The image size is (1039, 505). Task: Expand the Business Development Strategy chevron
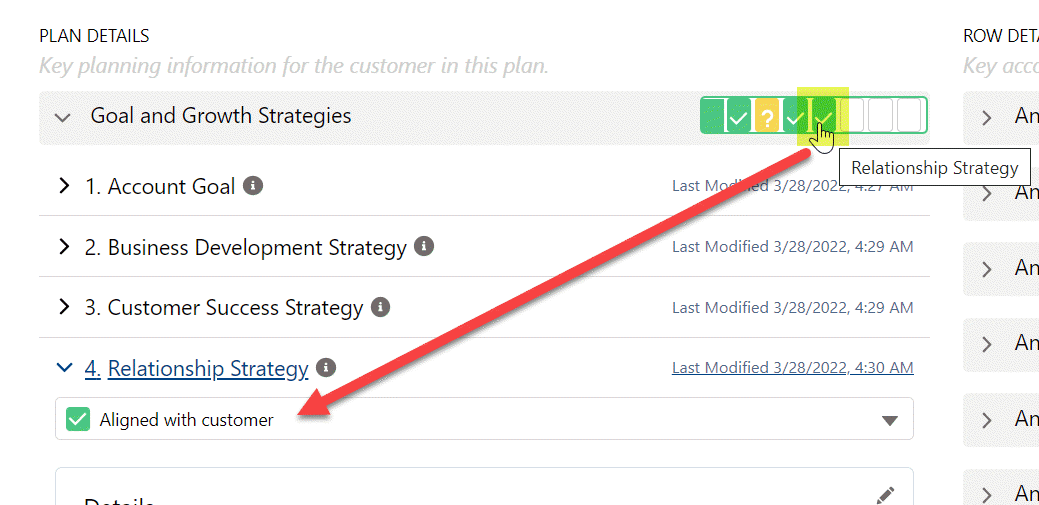pos(64,247)
